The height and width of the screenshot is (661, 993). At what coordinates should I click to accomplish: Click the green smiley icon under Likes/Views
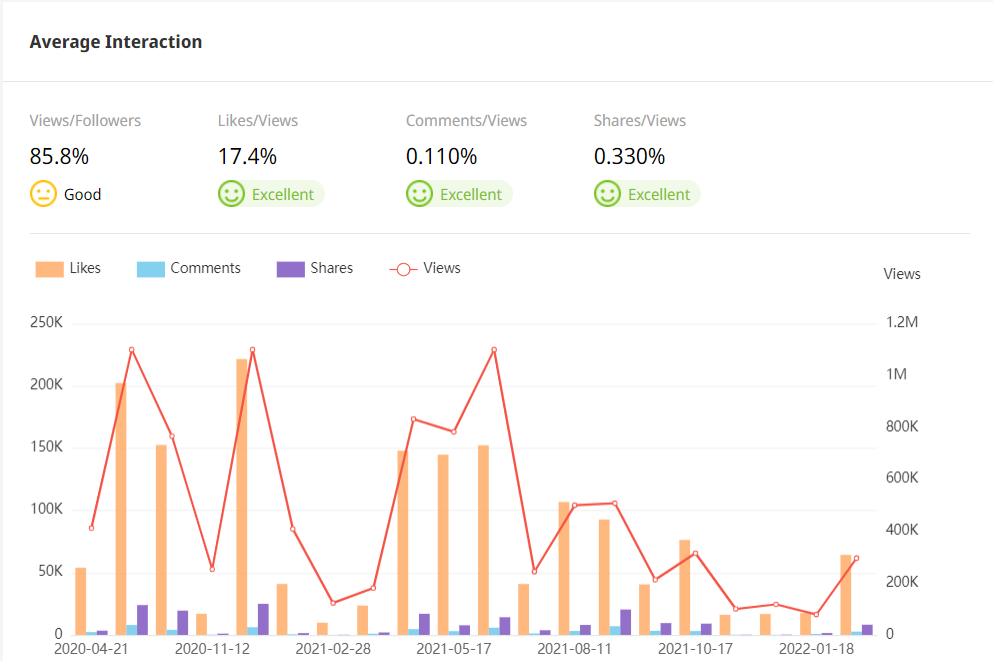pos(231,194)
